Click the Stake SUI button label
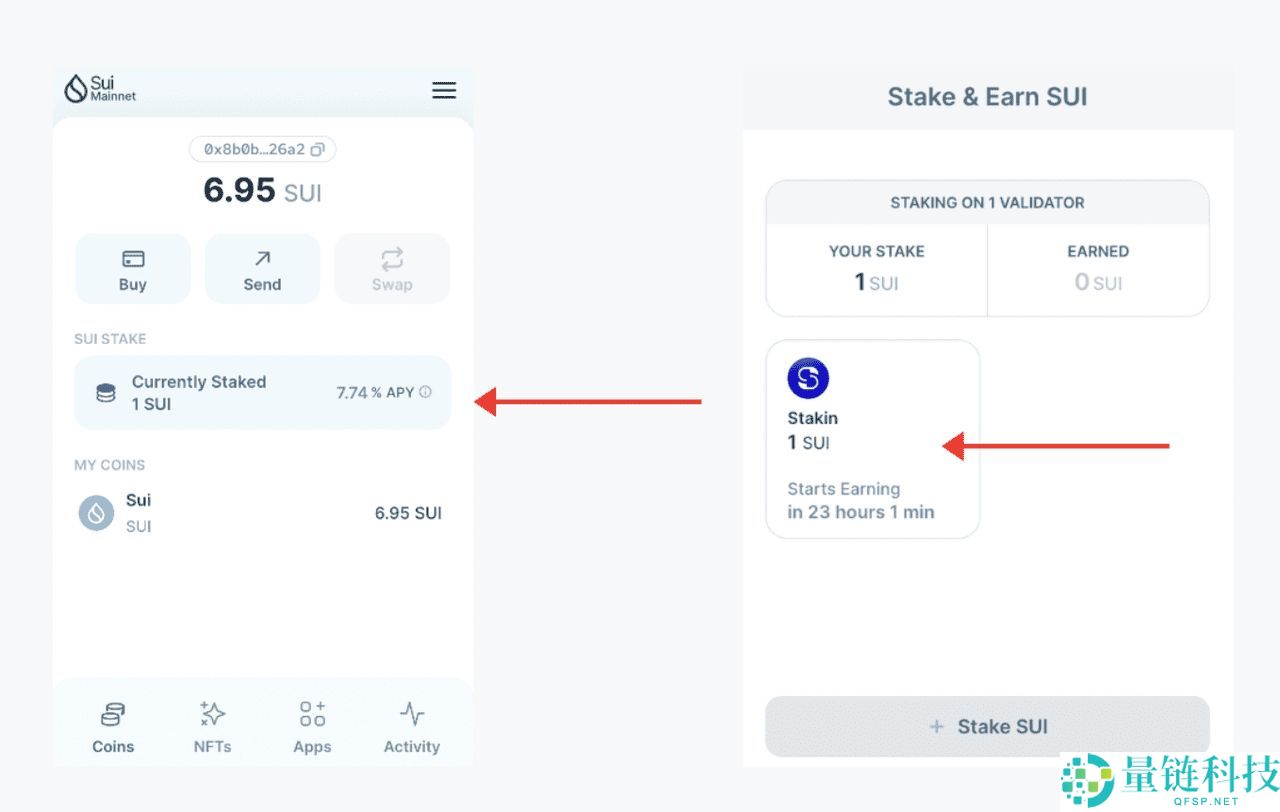This screenshot has height=812, width=1280. pos(1002,727)
